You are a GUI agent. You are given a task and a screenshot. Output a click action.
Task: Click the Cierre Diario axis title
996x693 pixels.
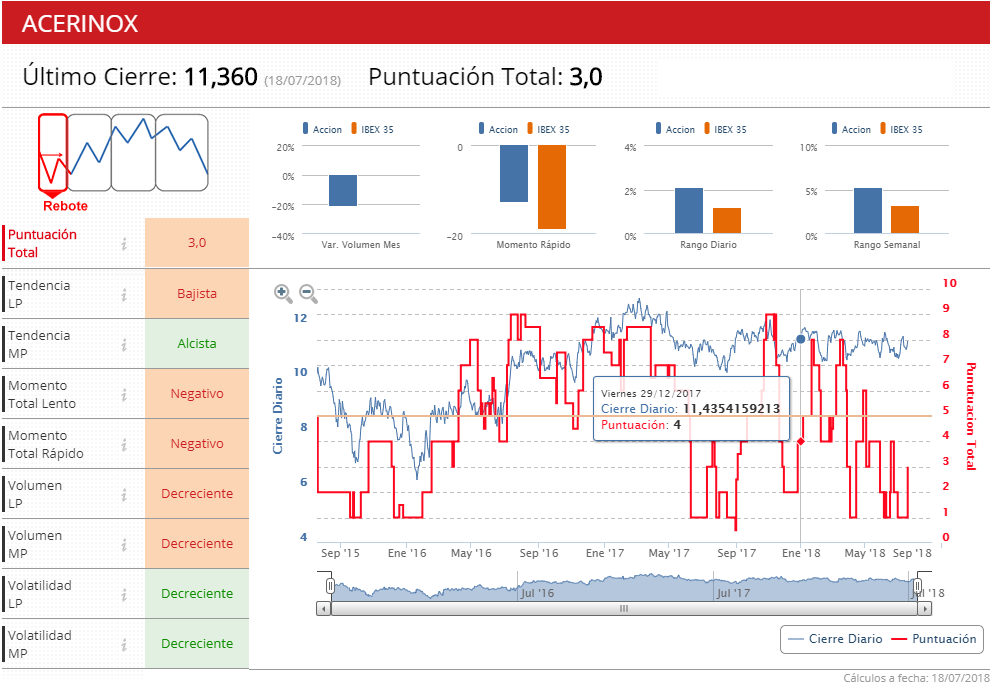(x=278, y=416)
